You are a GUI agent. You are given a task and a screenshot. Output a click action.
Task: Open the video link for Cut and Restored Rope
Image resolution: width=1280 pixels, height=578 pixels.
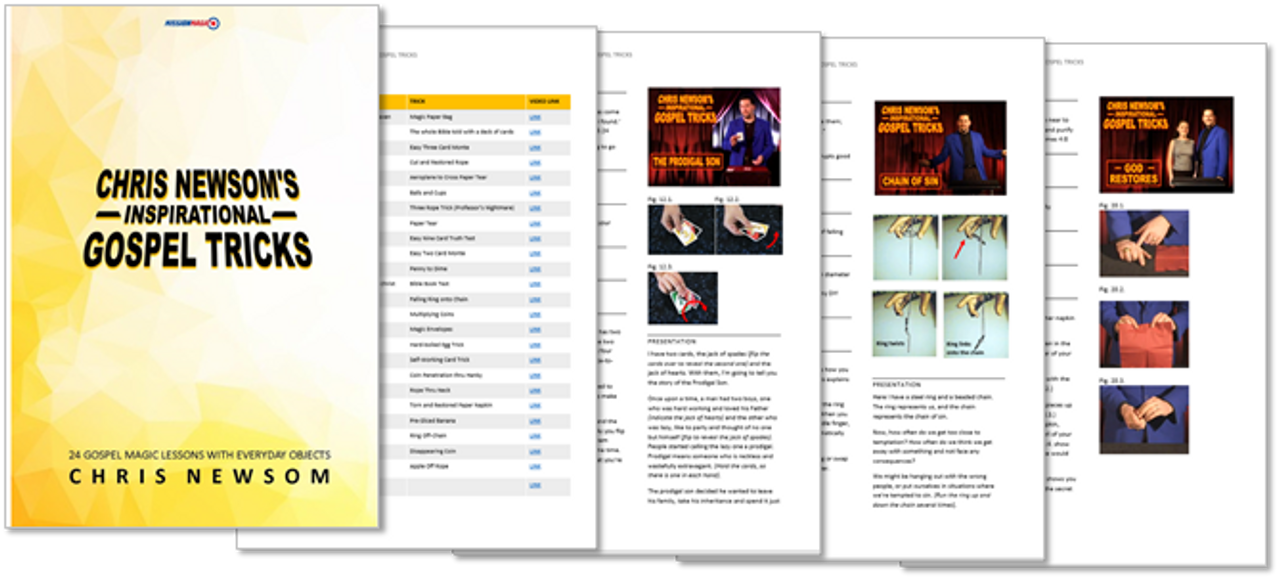point(535,162)
